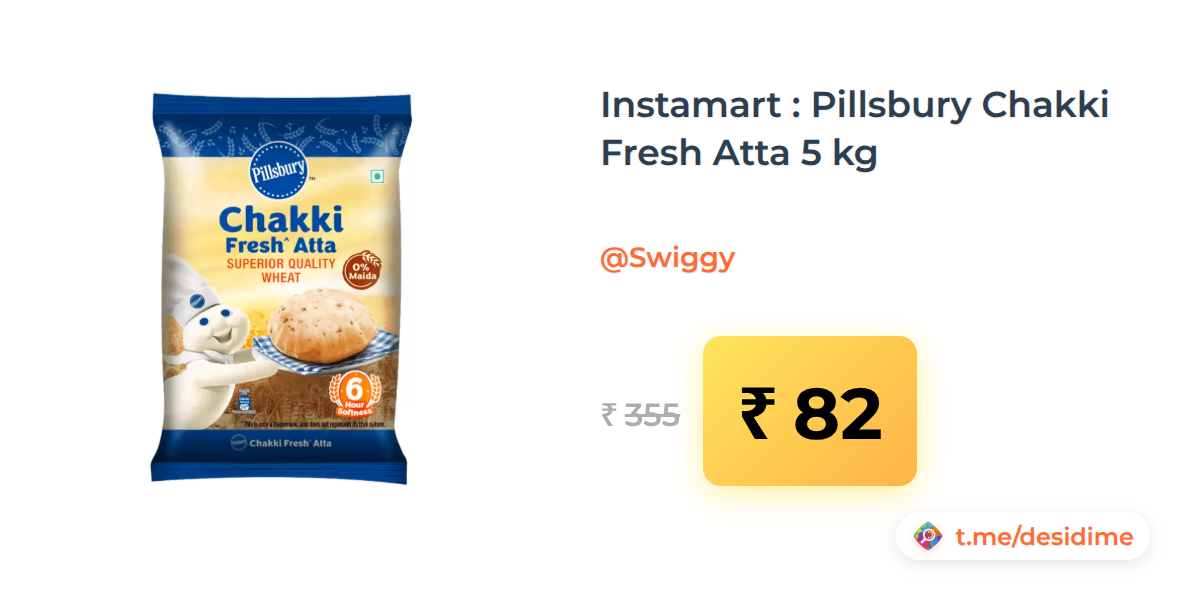The image size is (1200, 600).
Task: Open the @Swiggy store link
Action: pyautogui.click(x=667, y=258)
